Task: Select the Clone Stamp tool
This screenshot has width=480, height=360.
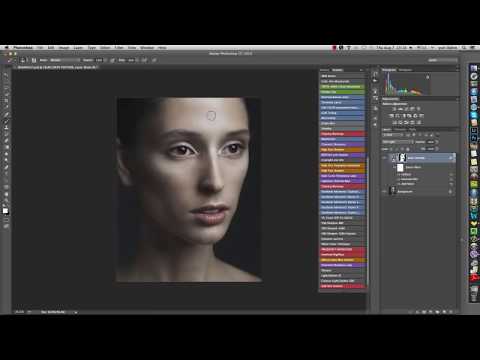Action: point(6,128)
